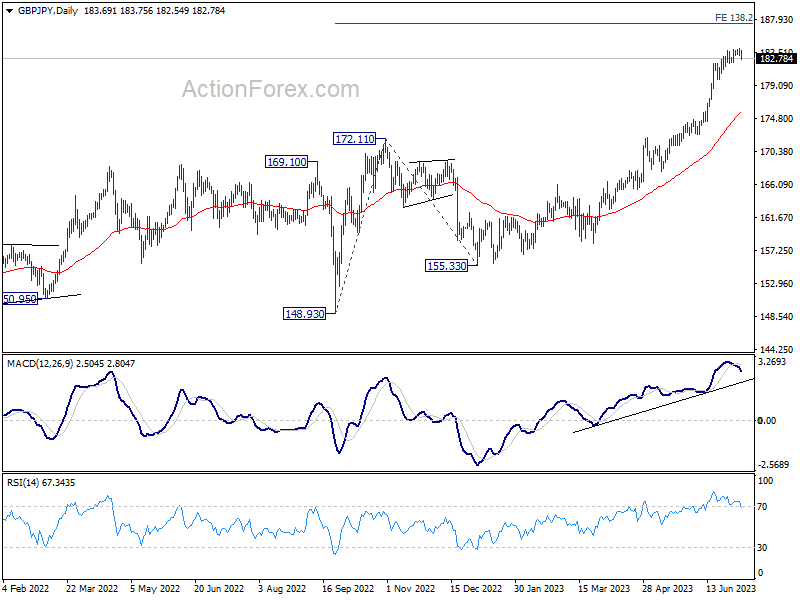The width and height of the screenshot is (800, 600).
Task: Click the 169.100 price label
Action: 287,162
